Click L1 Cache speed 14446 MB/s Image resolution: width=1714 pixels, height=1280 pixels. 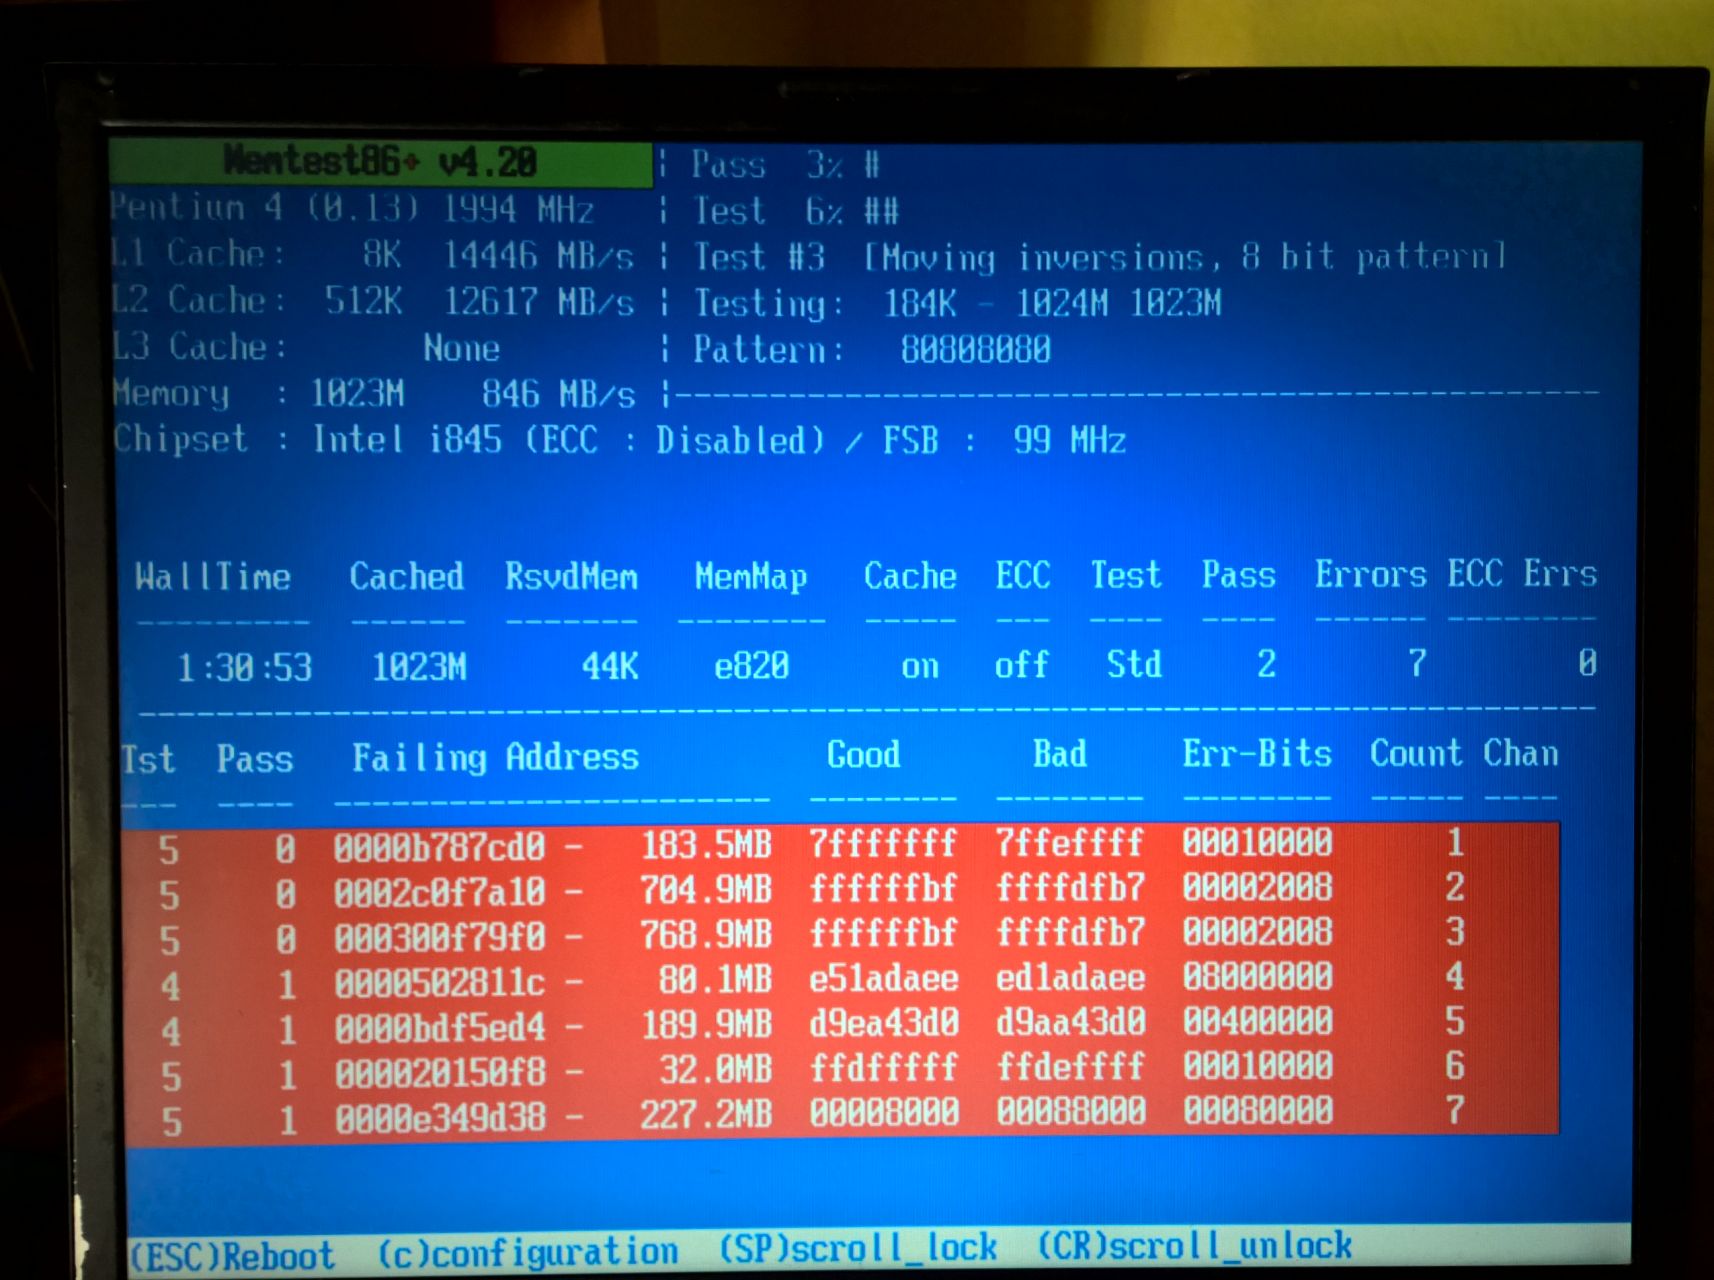point(538,256)
